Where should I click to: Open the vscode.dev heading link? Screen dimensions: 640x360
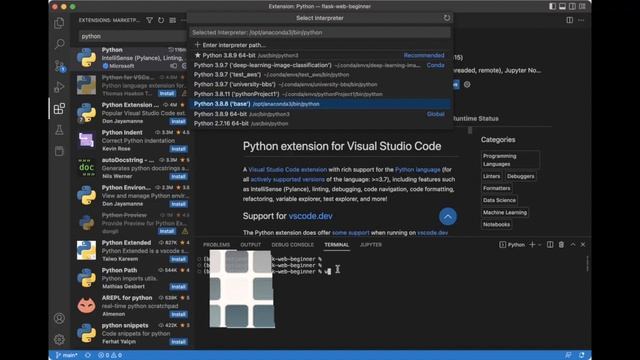(310, 216)
